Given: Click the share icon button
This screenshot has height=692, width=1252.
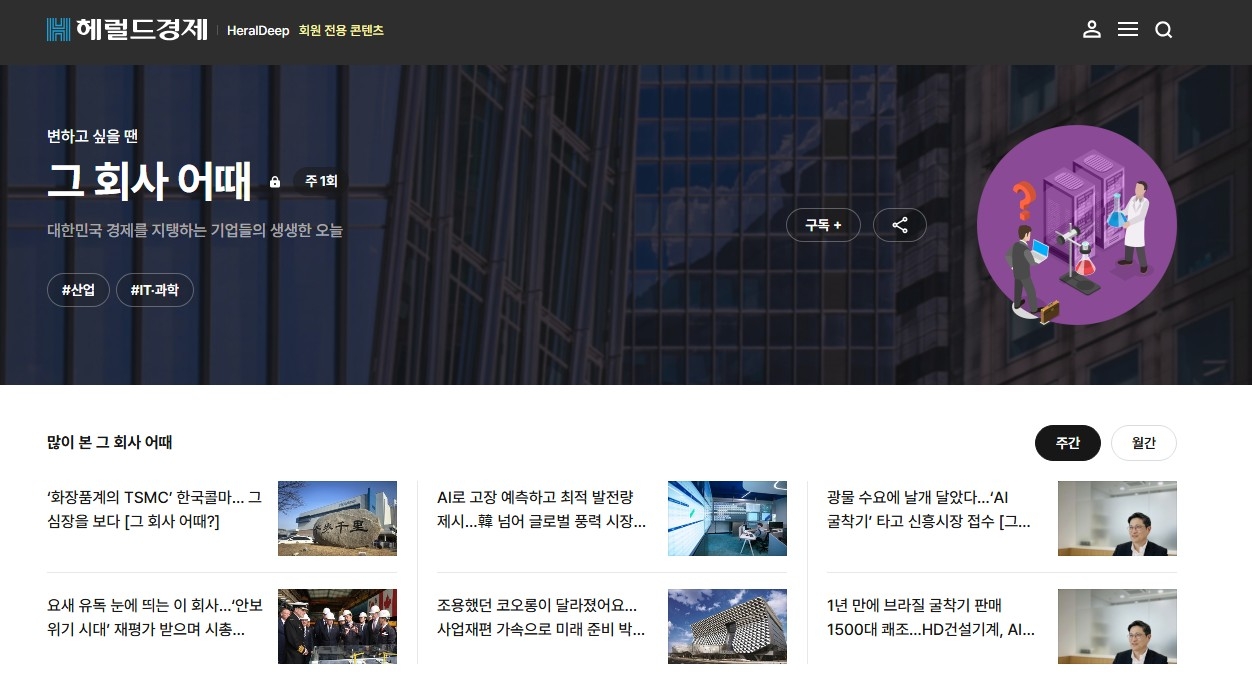Looking at the screenshot, I should [x=900, y=225].
